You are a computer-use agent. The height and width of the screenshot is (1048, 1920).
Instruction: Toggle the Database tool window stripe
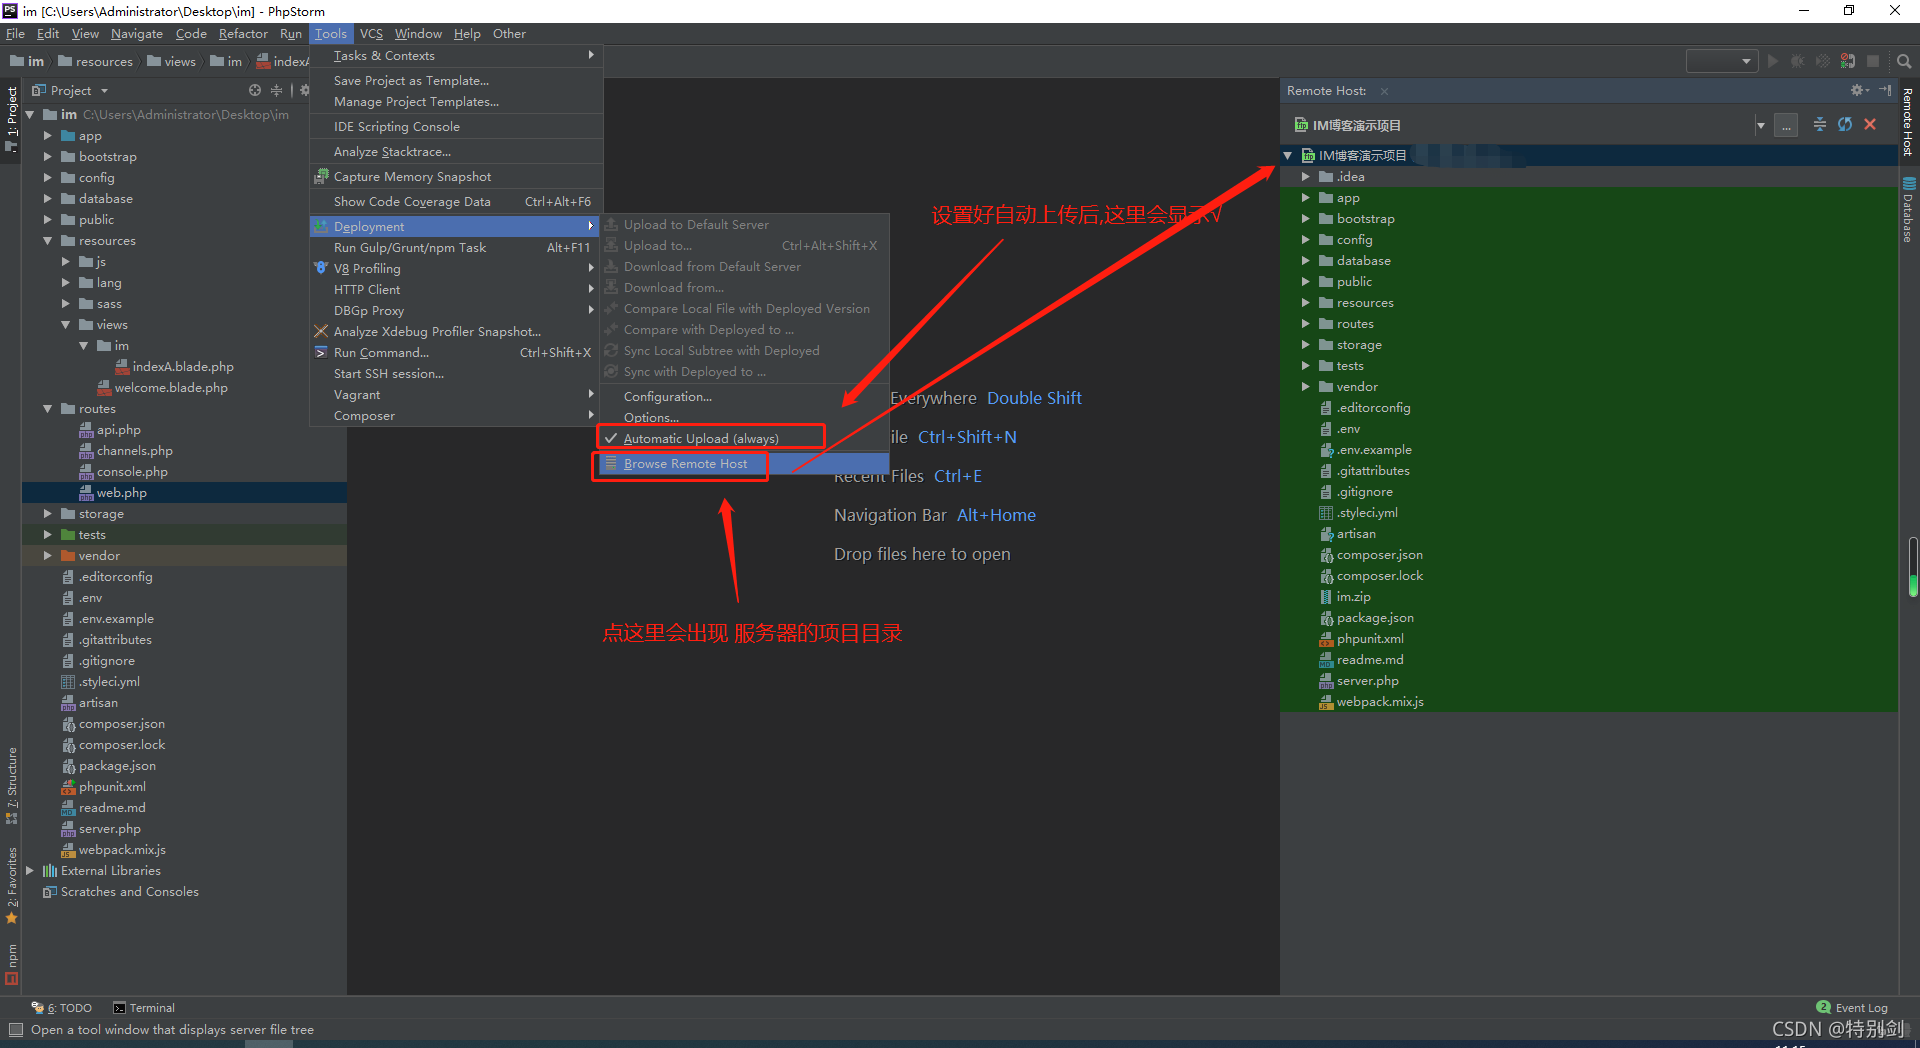click(1908, 210)
